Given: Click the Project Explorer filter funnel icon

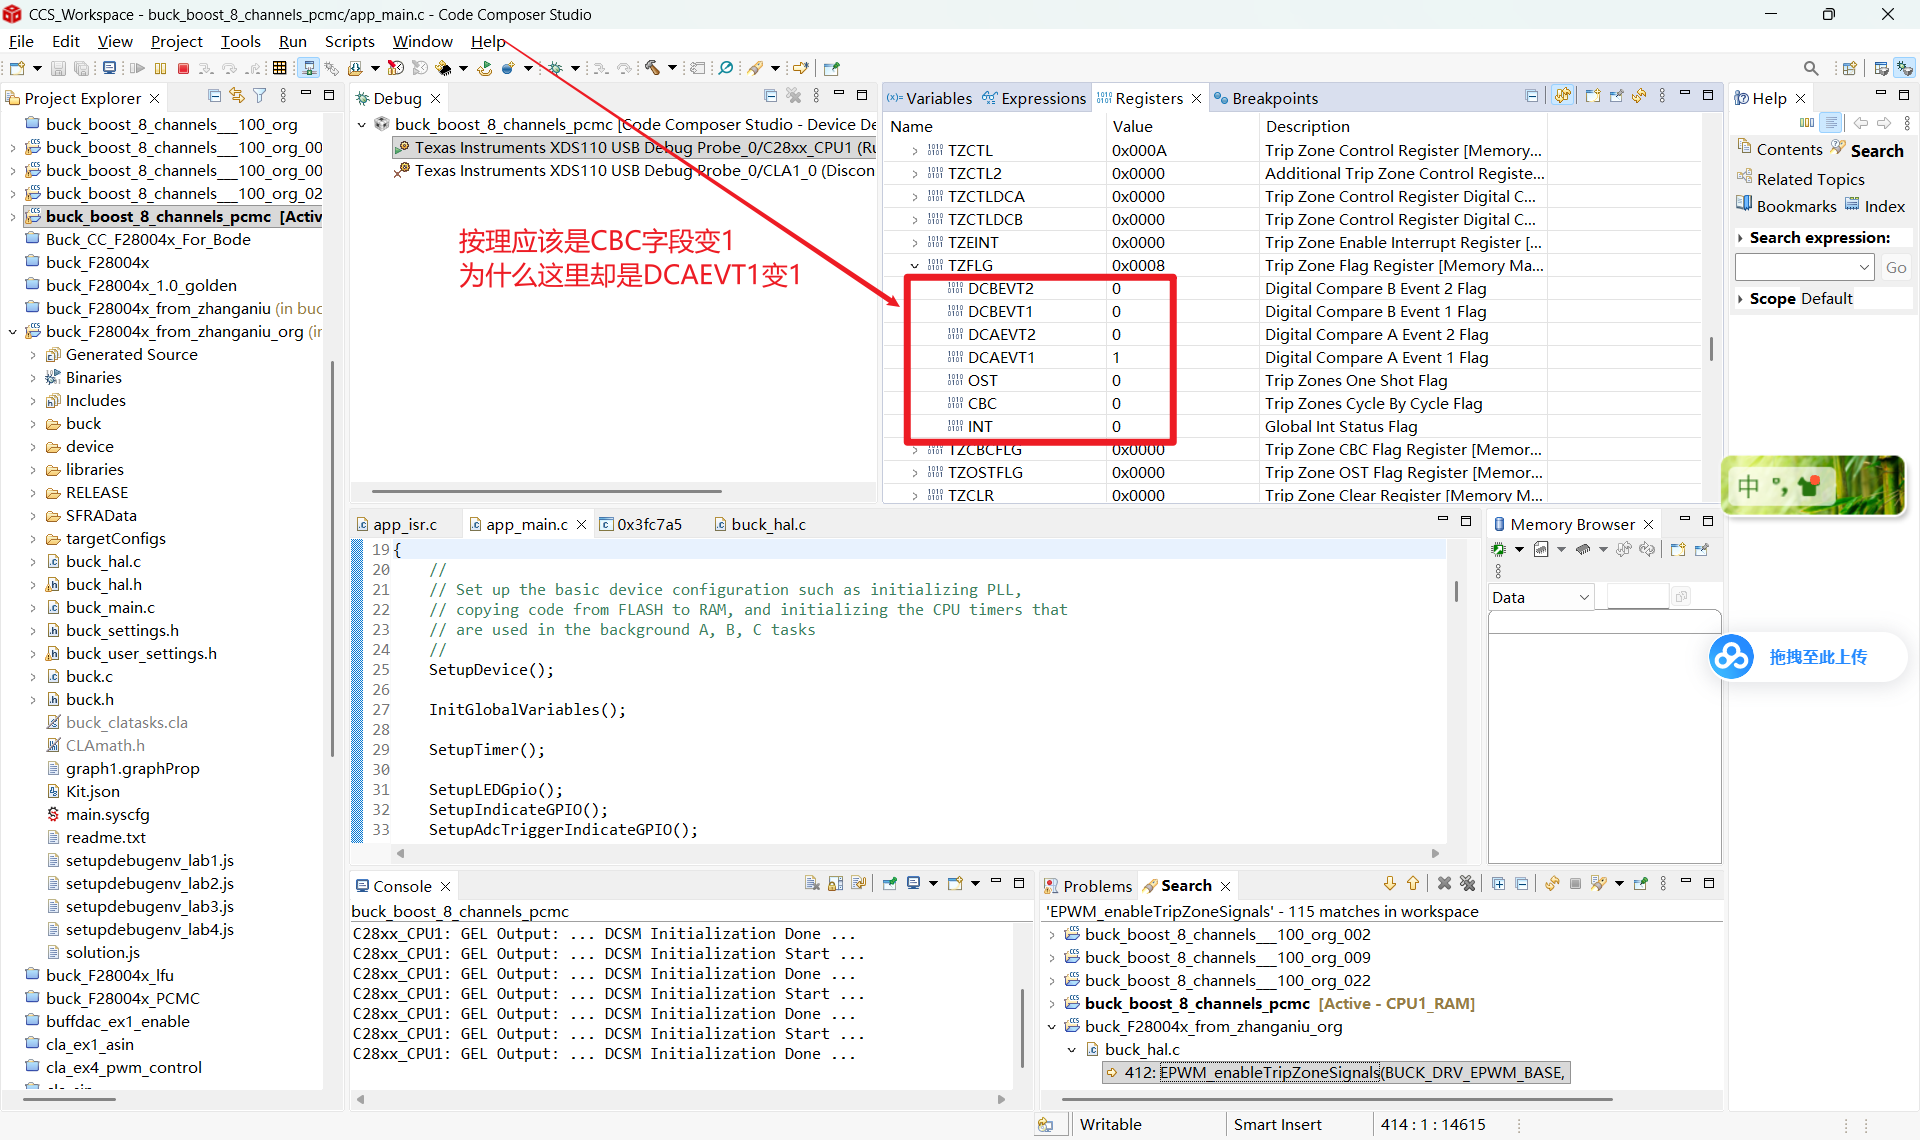Looking at the screenshot, I should (x=260, y=96).
